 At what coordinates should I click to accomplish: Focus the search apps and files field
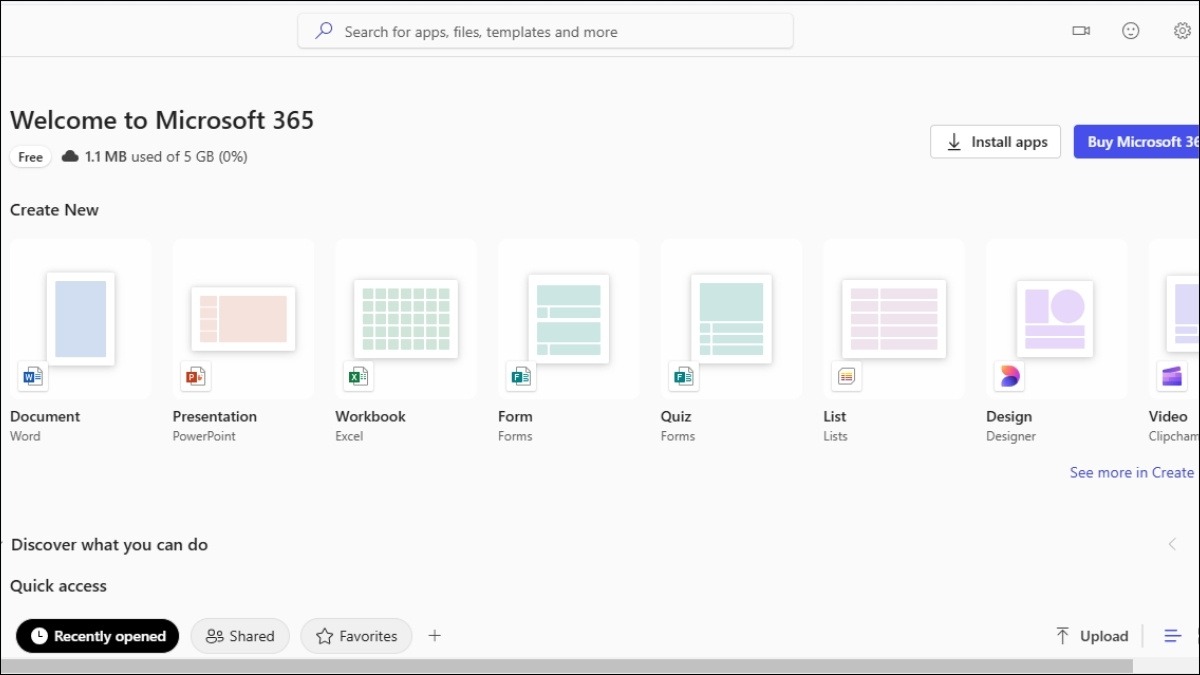tap(545, 31)
